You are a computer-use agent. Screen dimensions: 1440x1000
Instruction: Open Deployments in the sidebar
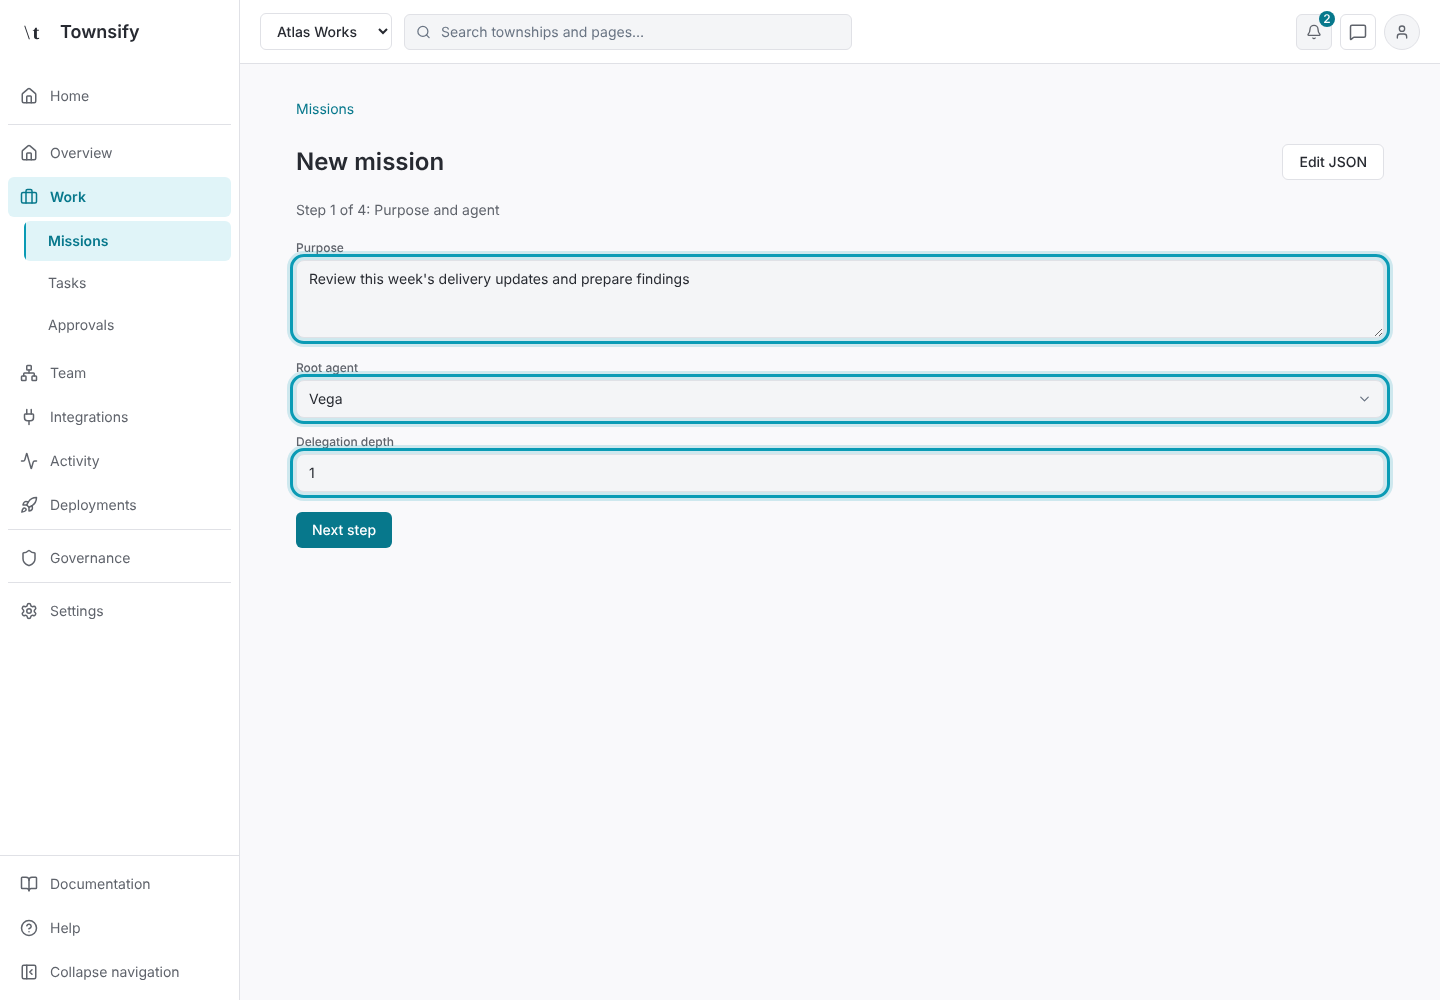pos(119,505)
